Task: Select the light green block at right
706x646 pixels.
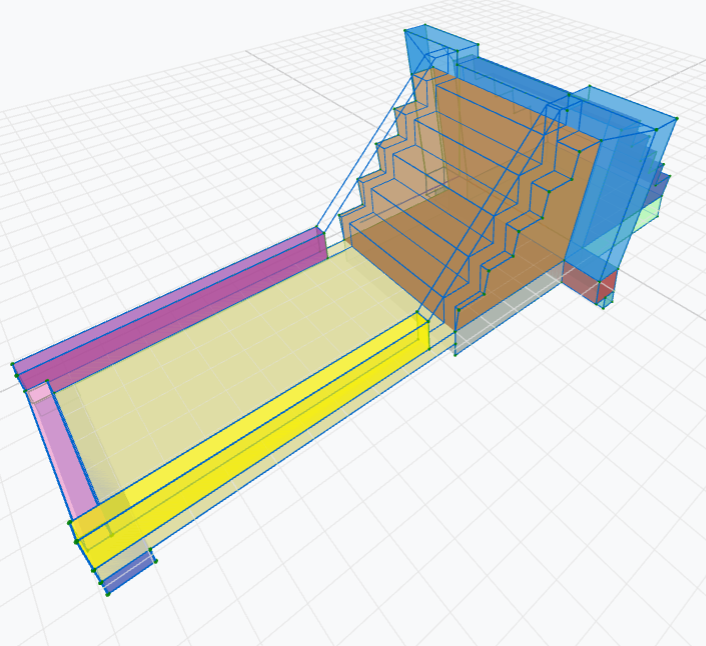Action: [x=646, y=216]
